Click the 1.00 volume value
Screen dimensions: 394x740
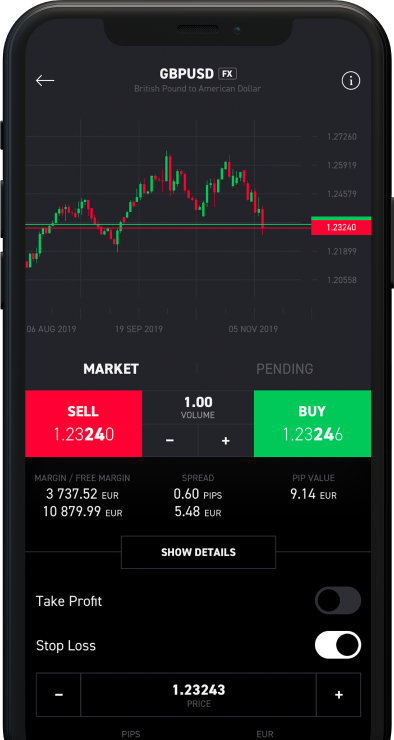(198, 403)
